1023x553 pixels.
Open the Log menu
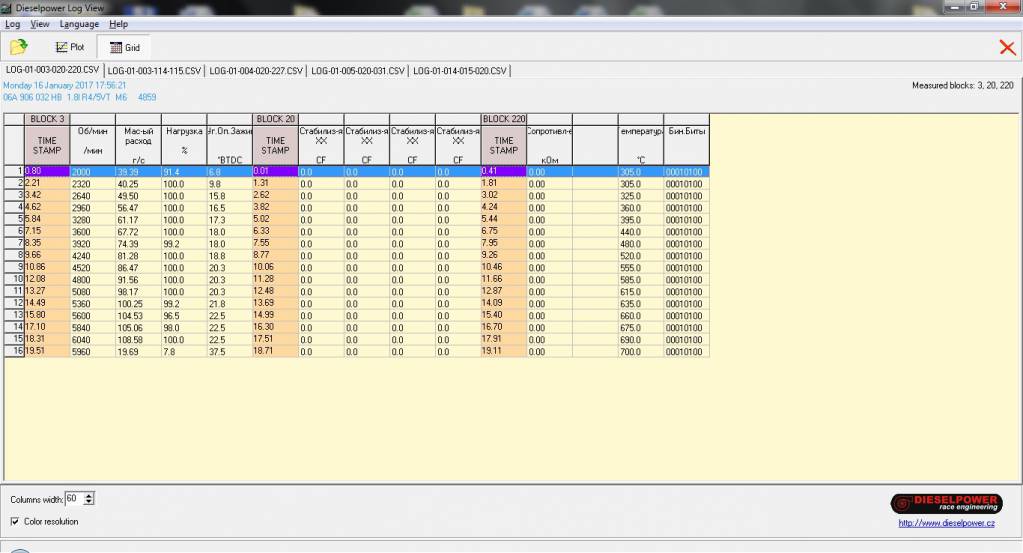pos(13,24)
